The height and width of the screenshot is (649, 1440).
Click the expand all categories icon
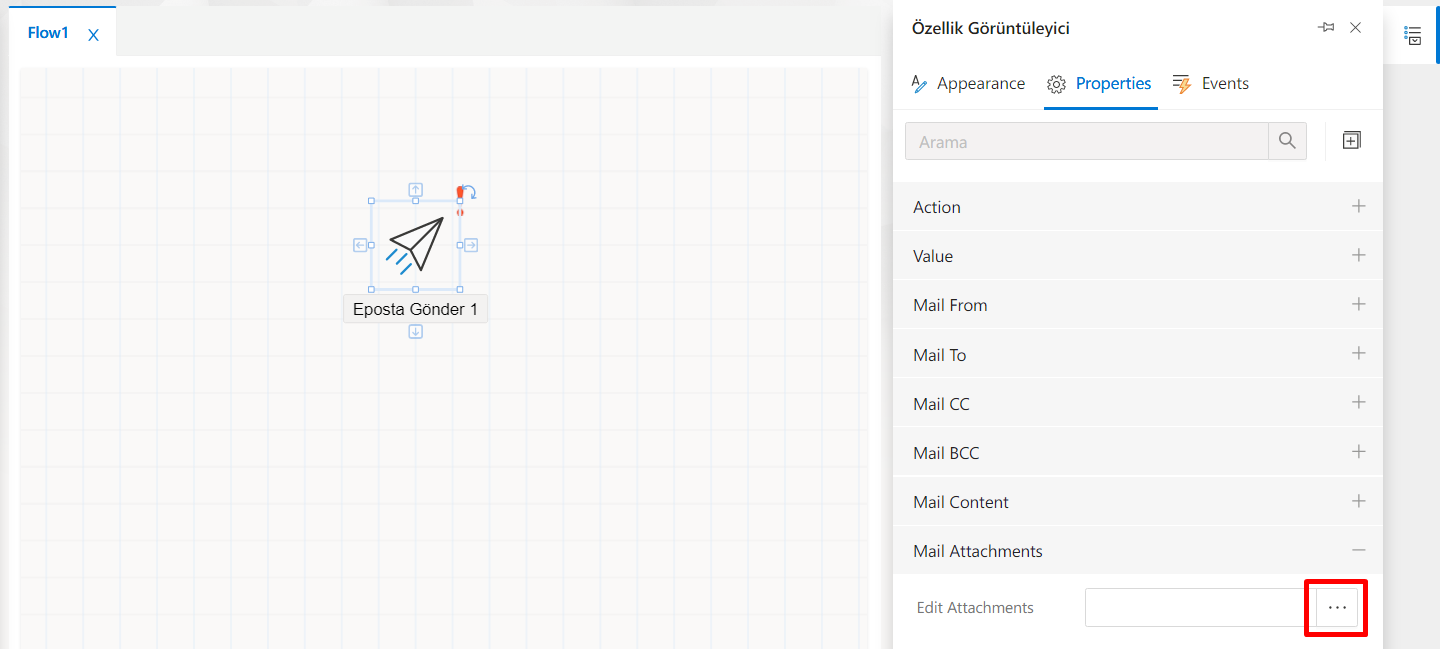click(x=1351, y=141)
